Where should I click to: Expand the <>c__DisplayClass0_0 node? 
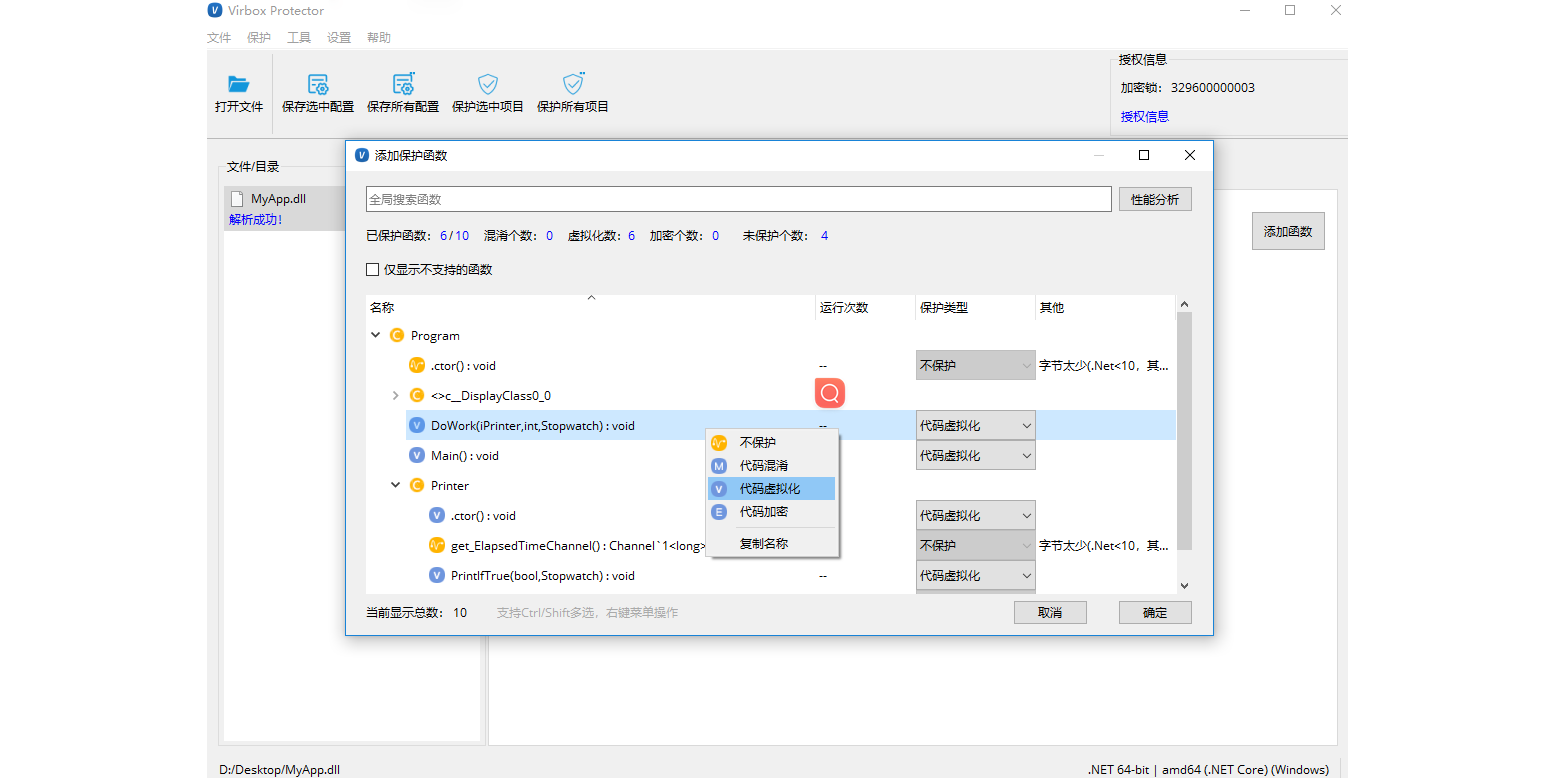(x=395, y=395)
